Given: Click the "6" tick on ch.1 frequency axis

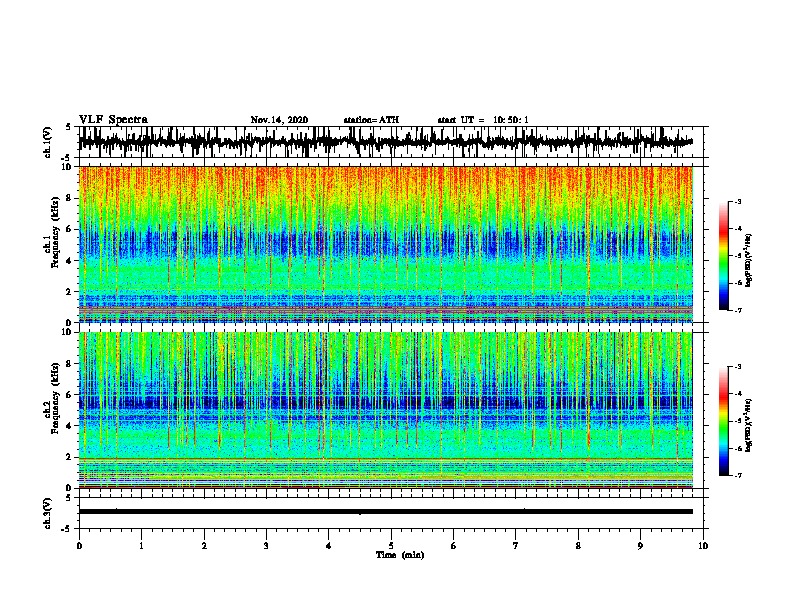Looking at the screenshot, I should [70, 229].
